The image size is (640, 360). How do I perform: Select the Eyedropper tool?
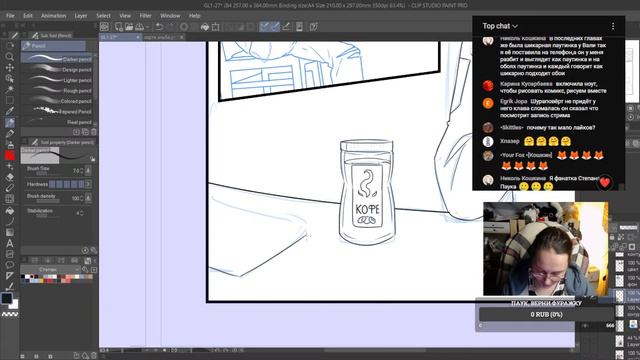(x=10, y=111)
